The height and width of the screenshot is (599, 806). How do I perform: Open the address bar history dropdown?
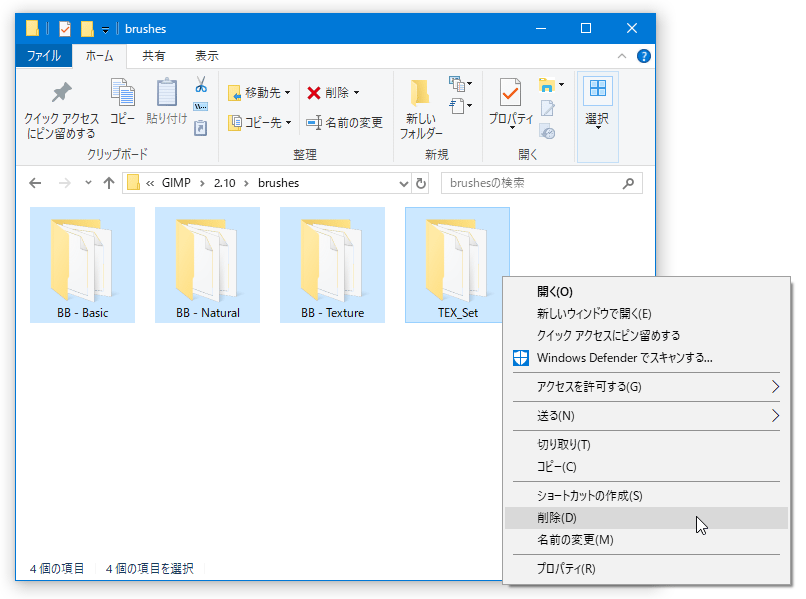tap(404, 184)
